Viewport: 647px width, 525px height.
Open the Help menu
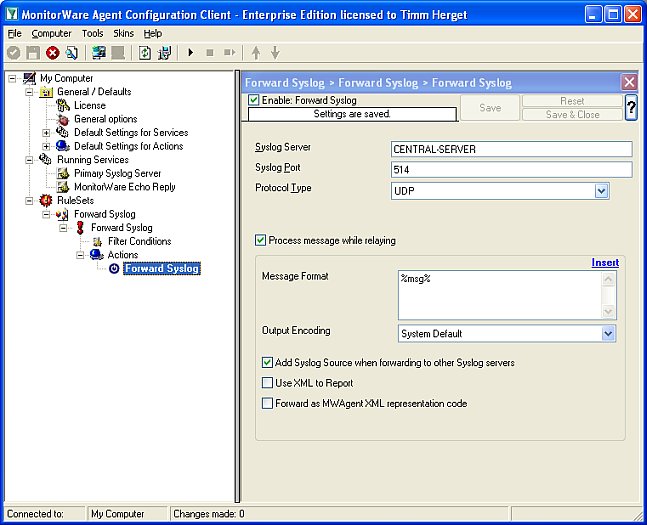pos(153,33)
